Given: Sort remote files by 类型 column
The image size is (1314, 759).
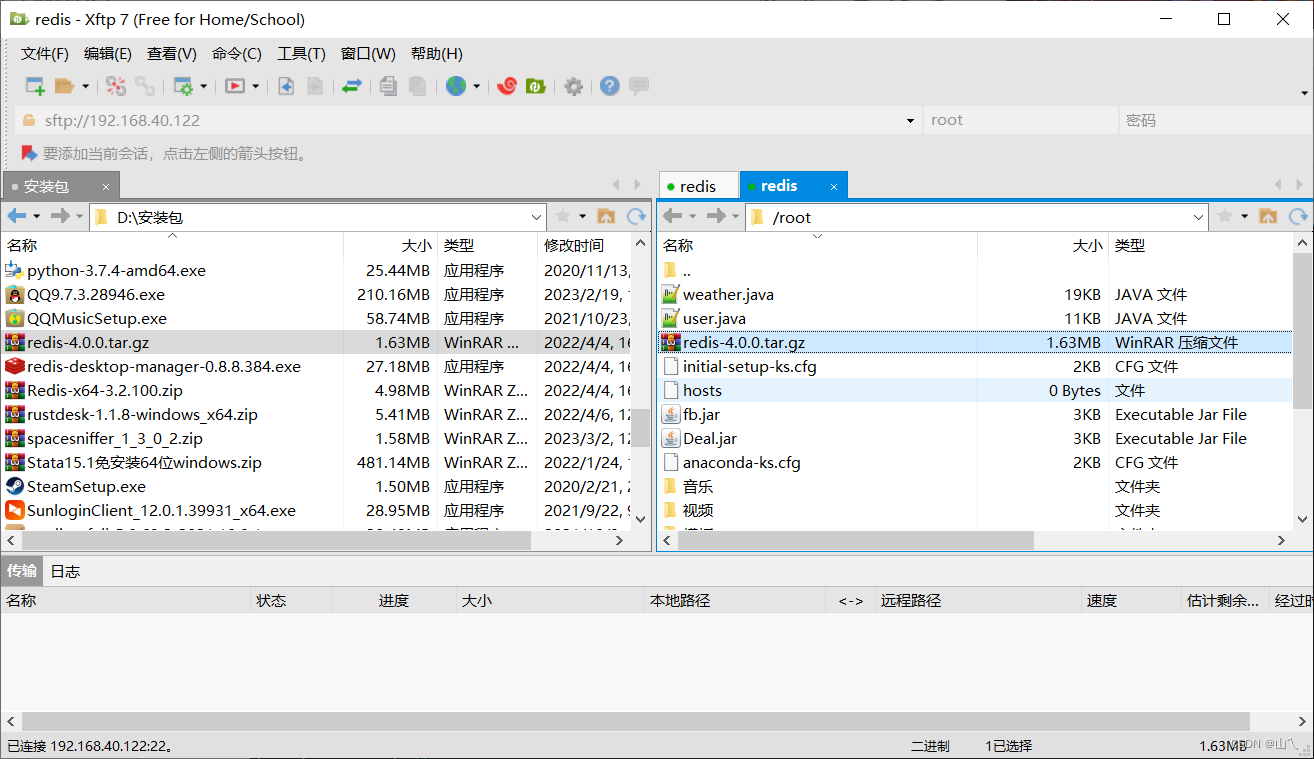Looking at the screenshot, I should coord(1200,245).
